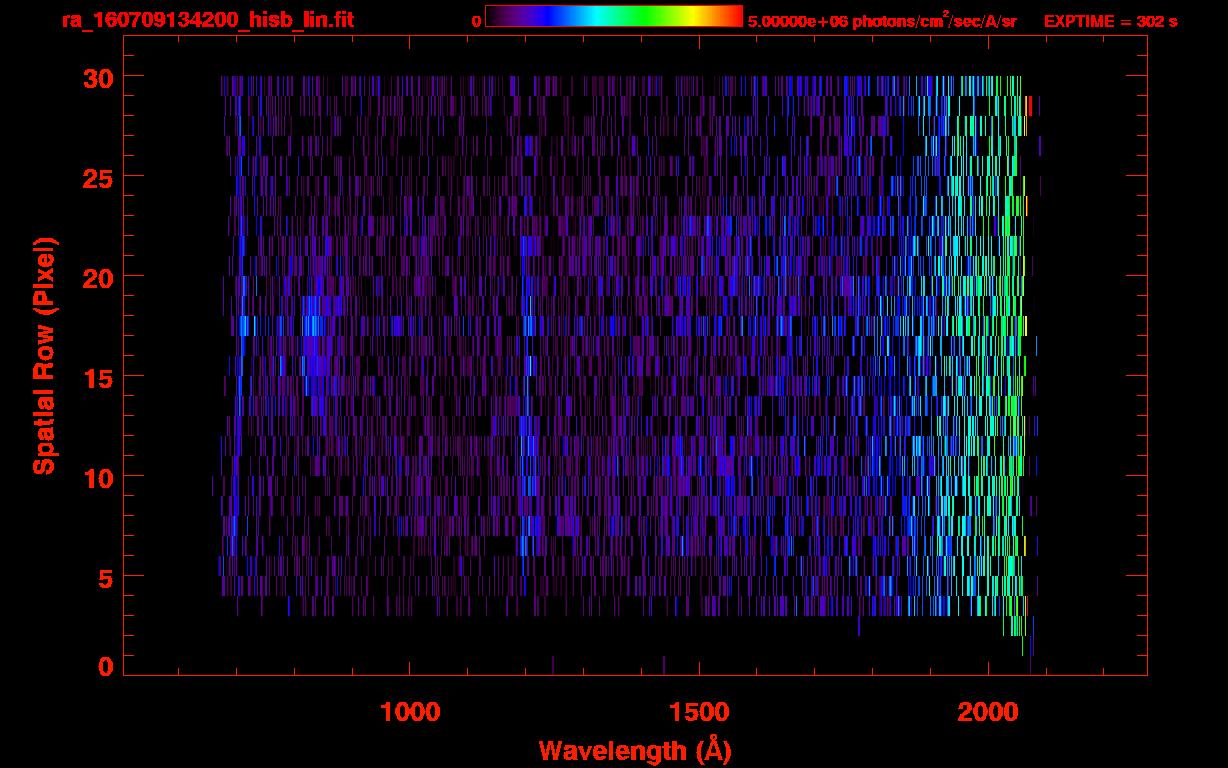This screenshot has width=1228, height=768.
Task: Click the 0 tick label on spatial axis
Action: (x=104, y=667)
